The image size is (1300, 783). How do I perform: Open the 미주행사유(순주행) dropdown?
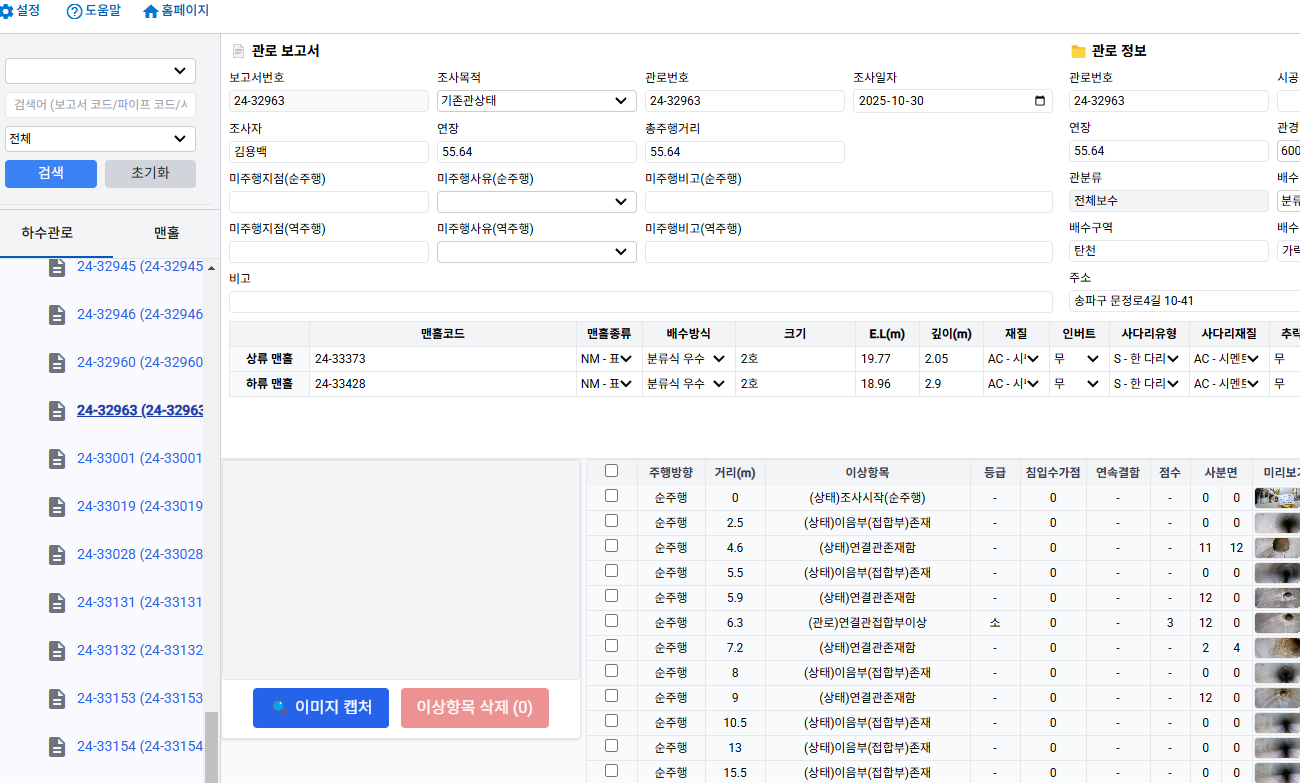coord(536,202)
